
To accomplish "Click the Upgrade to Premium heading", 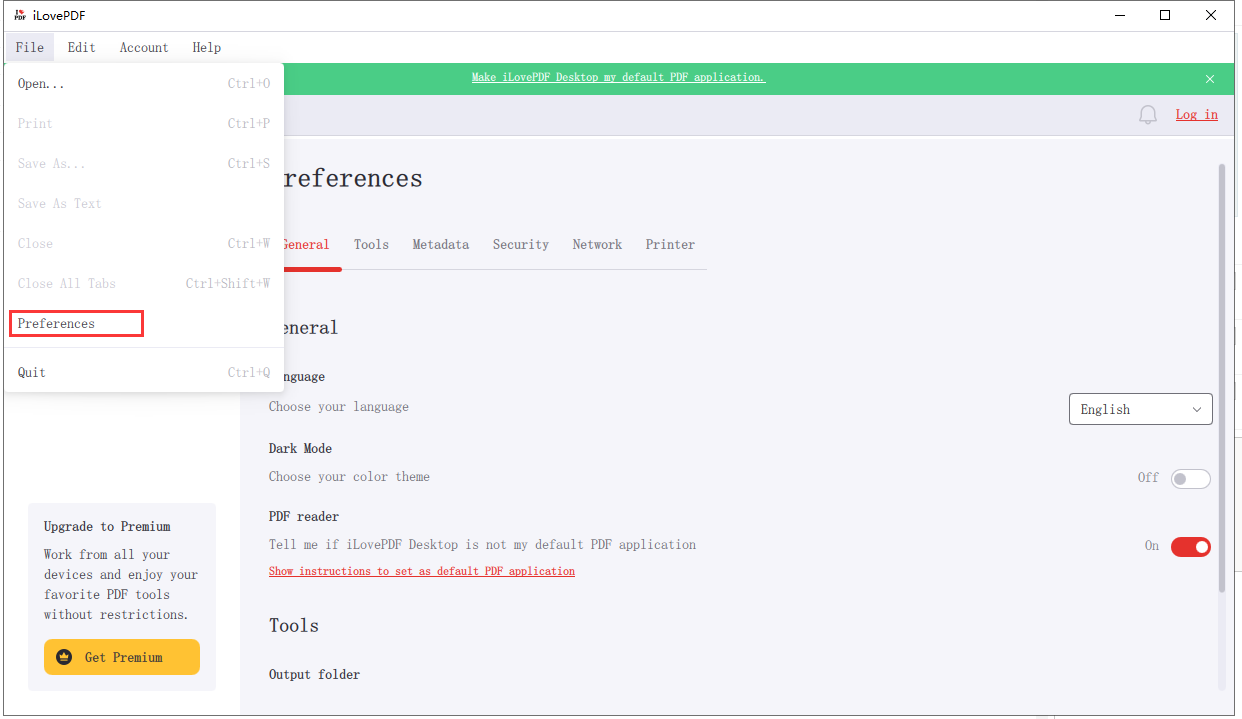I will [x=107, y=527].
